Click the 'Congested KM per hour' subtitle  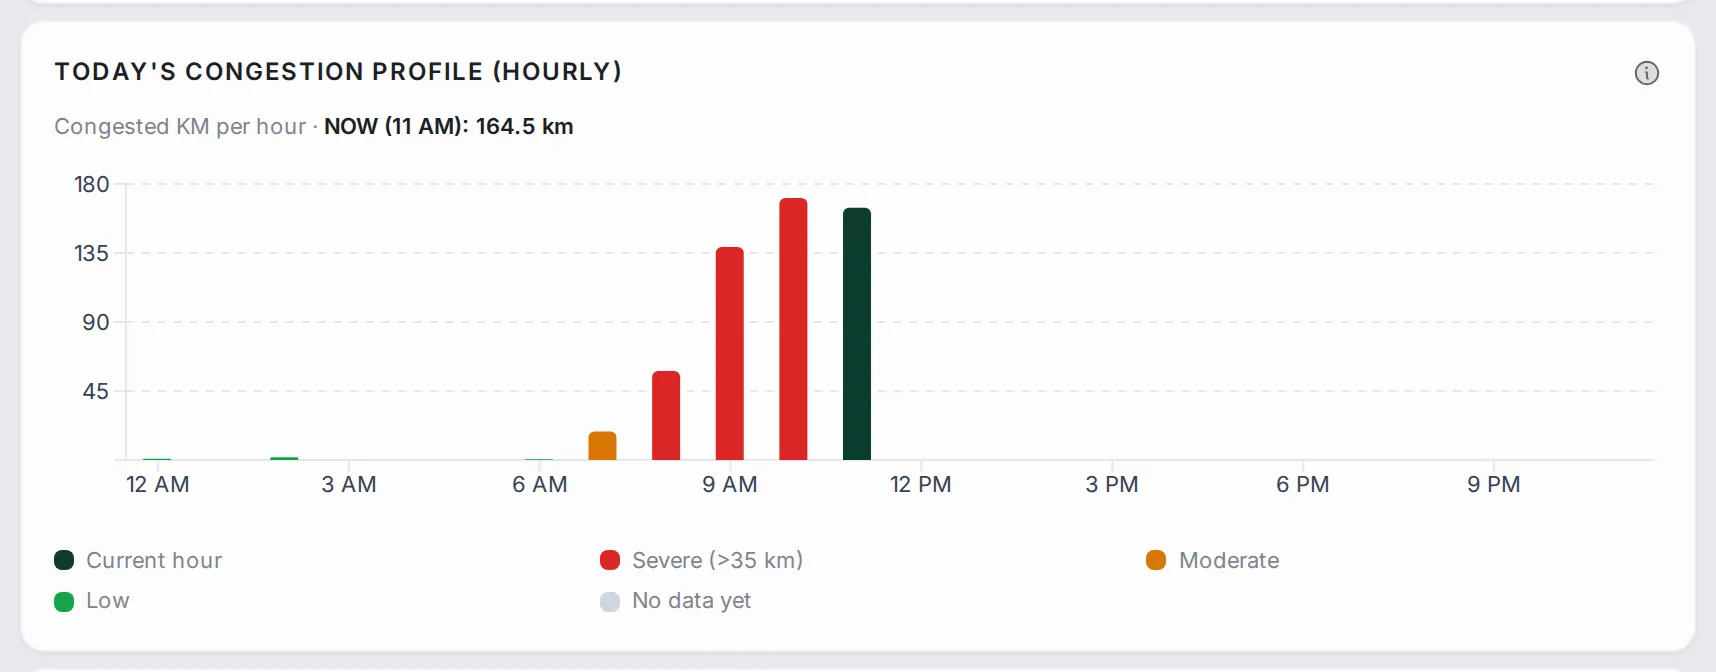[x=180, y=127]
